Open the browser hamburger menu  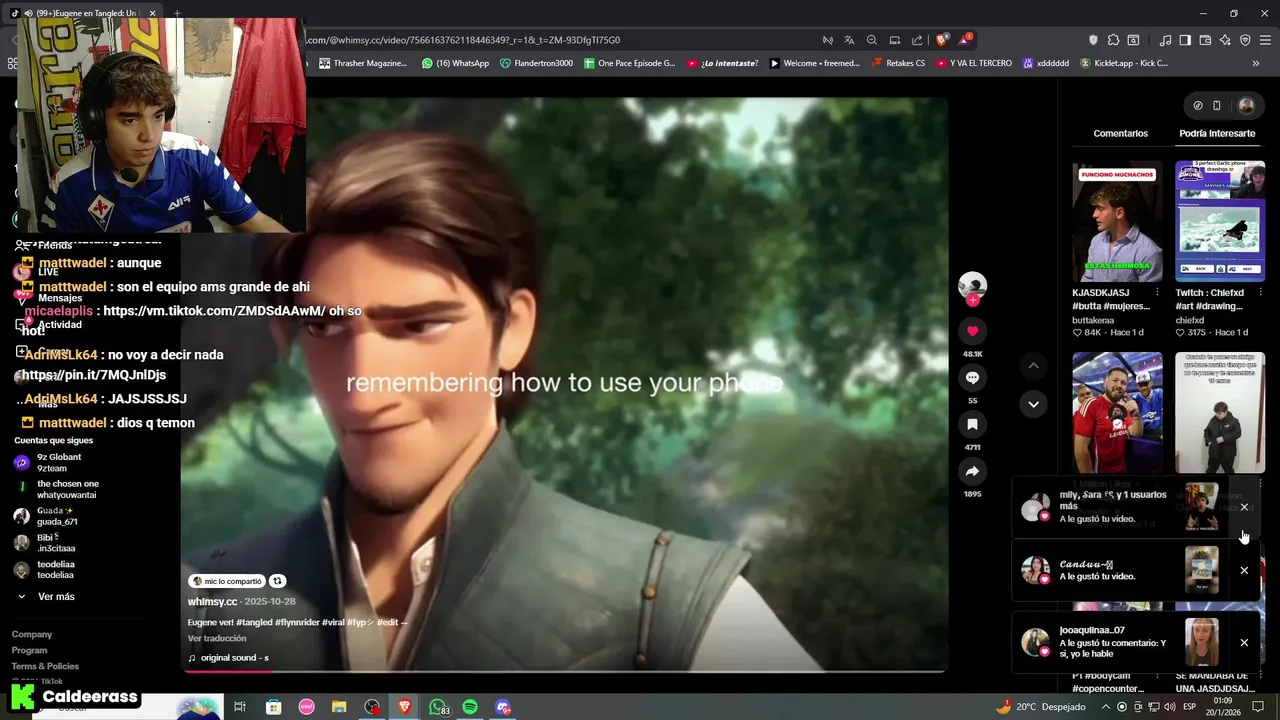tap(1266, 40)
